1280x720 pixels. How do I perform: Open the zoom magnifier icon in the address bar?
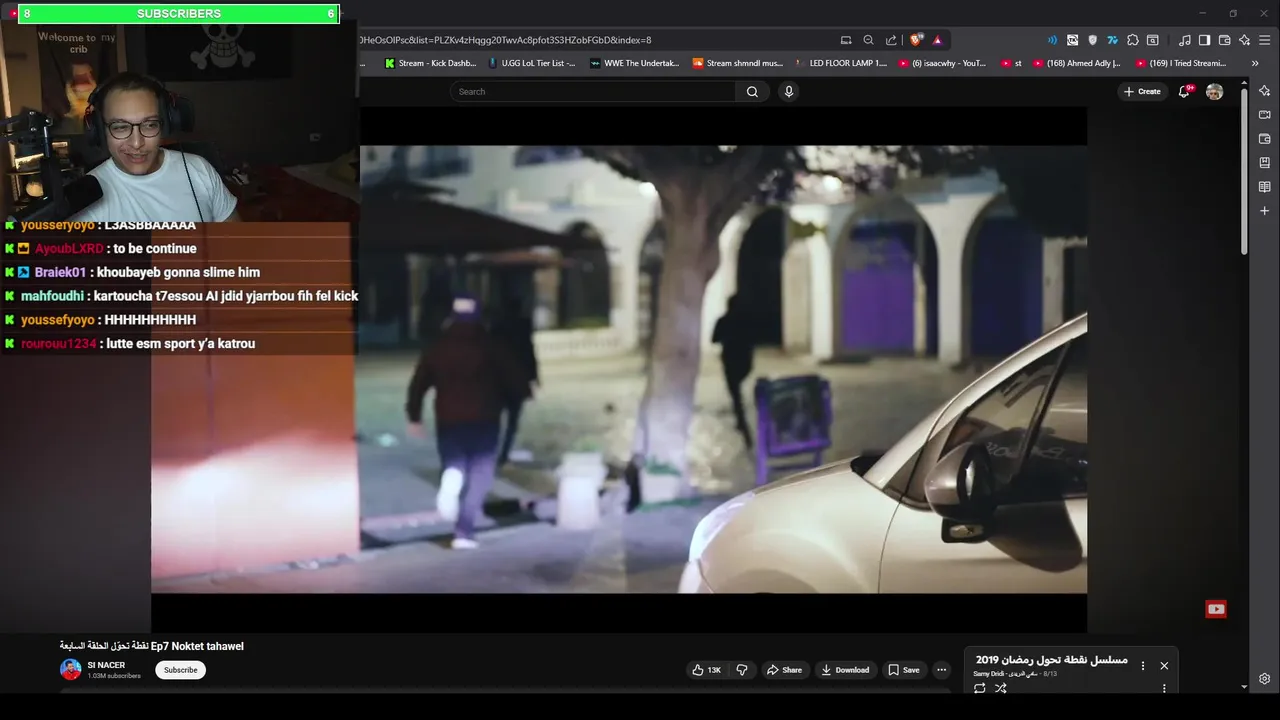coord(868,40)
